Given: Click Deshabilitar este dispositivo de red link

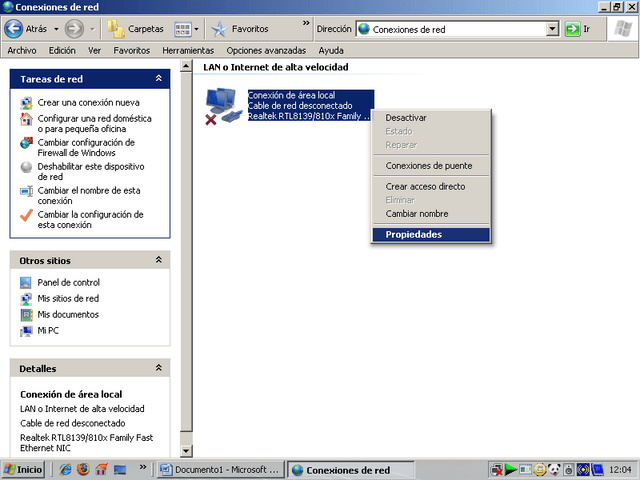Looking at the screenshot, I should [91, 172].
